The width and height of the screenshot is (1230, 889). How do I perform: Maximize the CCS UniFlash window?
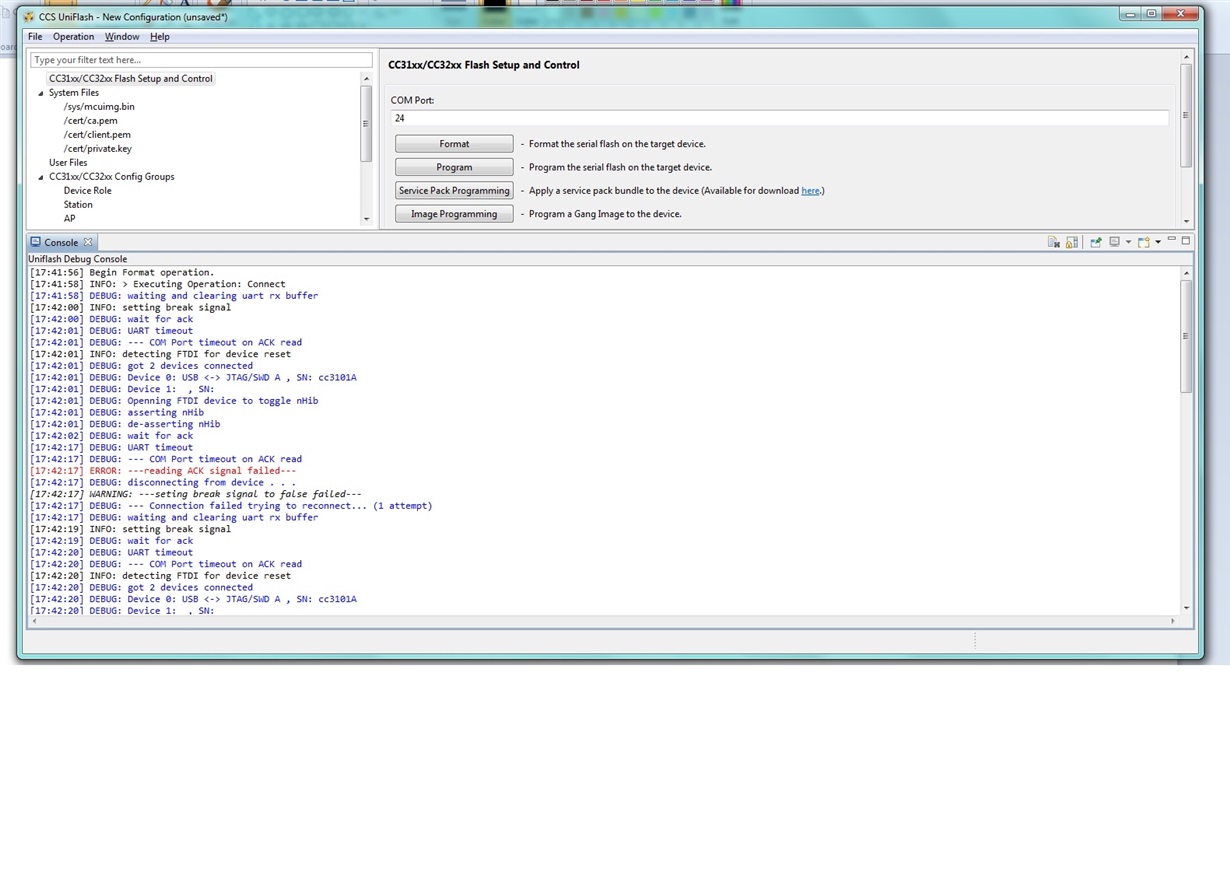pyautogui.click(x=1152, y=14)
